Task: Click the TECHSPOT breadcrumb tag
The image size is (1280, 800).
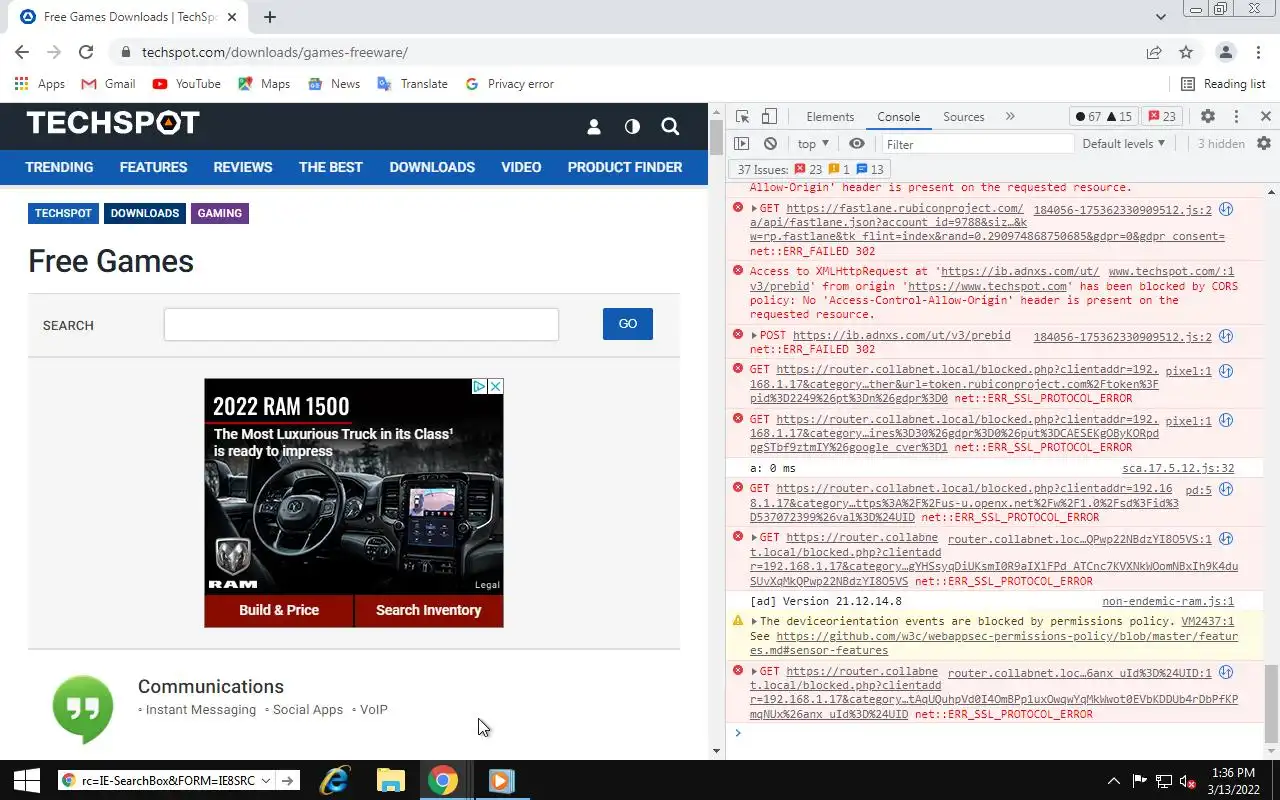Action: point(63,213)
